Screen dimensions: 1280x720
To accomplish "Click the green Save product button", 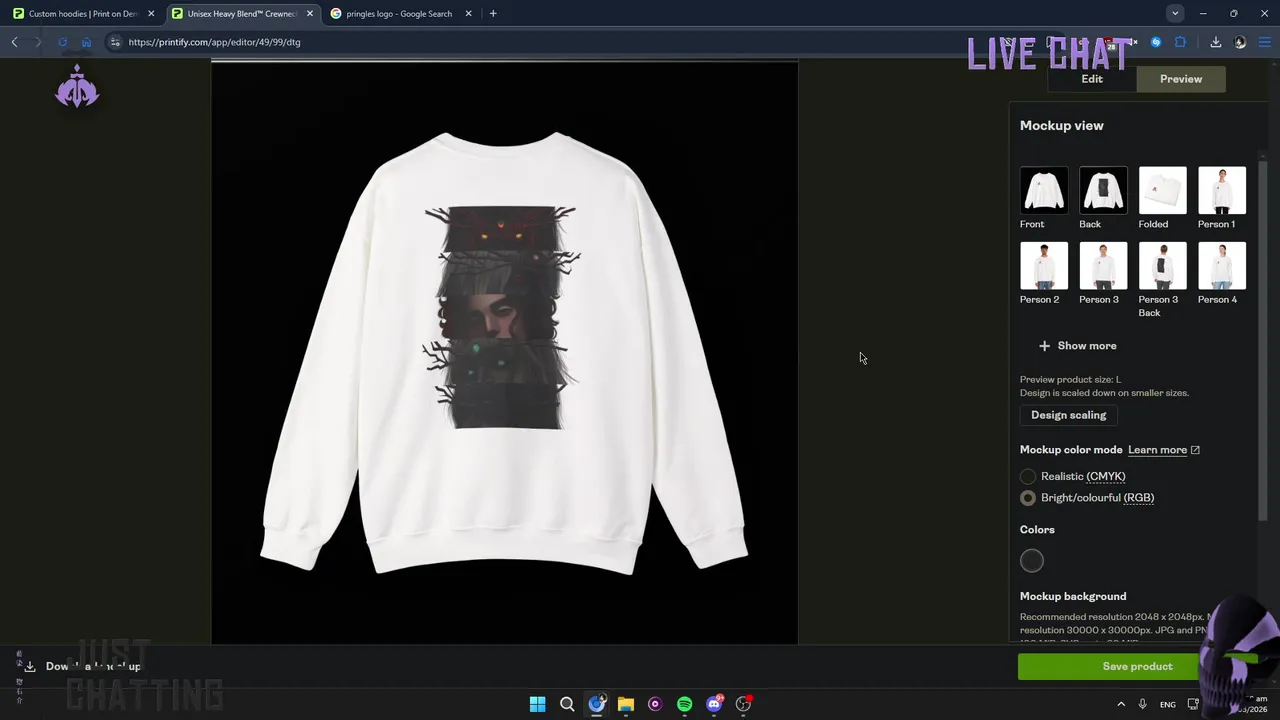I will pyautogui.click(x=1137, y=666).
